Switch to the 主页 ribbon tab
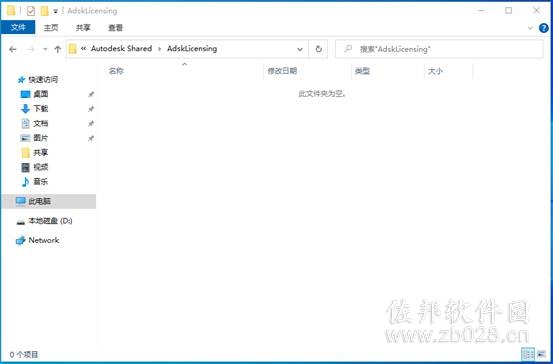Viewport: 553px width, 364px height. click(x=51, y=28)
